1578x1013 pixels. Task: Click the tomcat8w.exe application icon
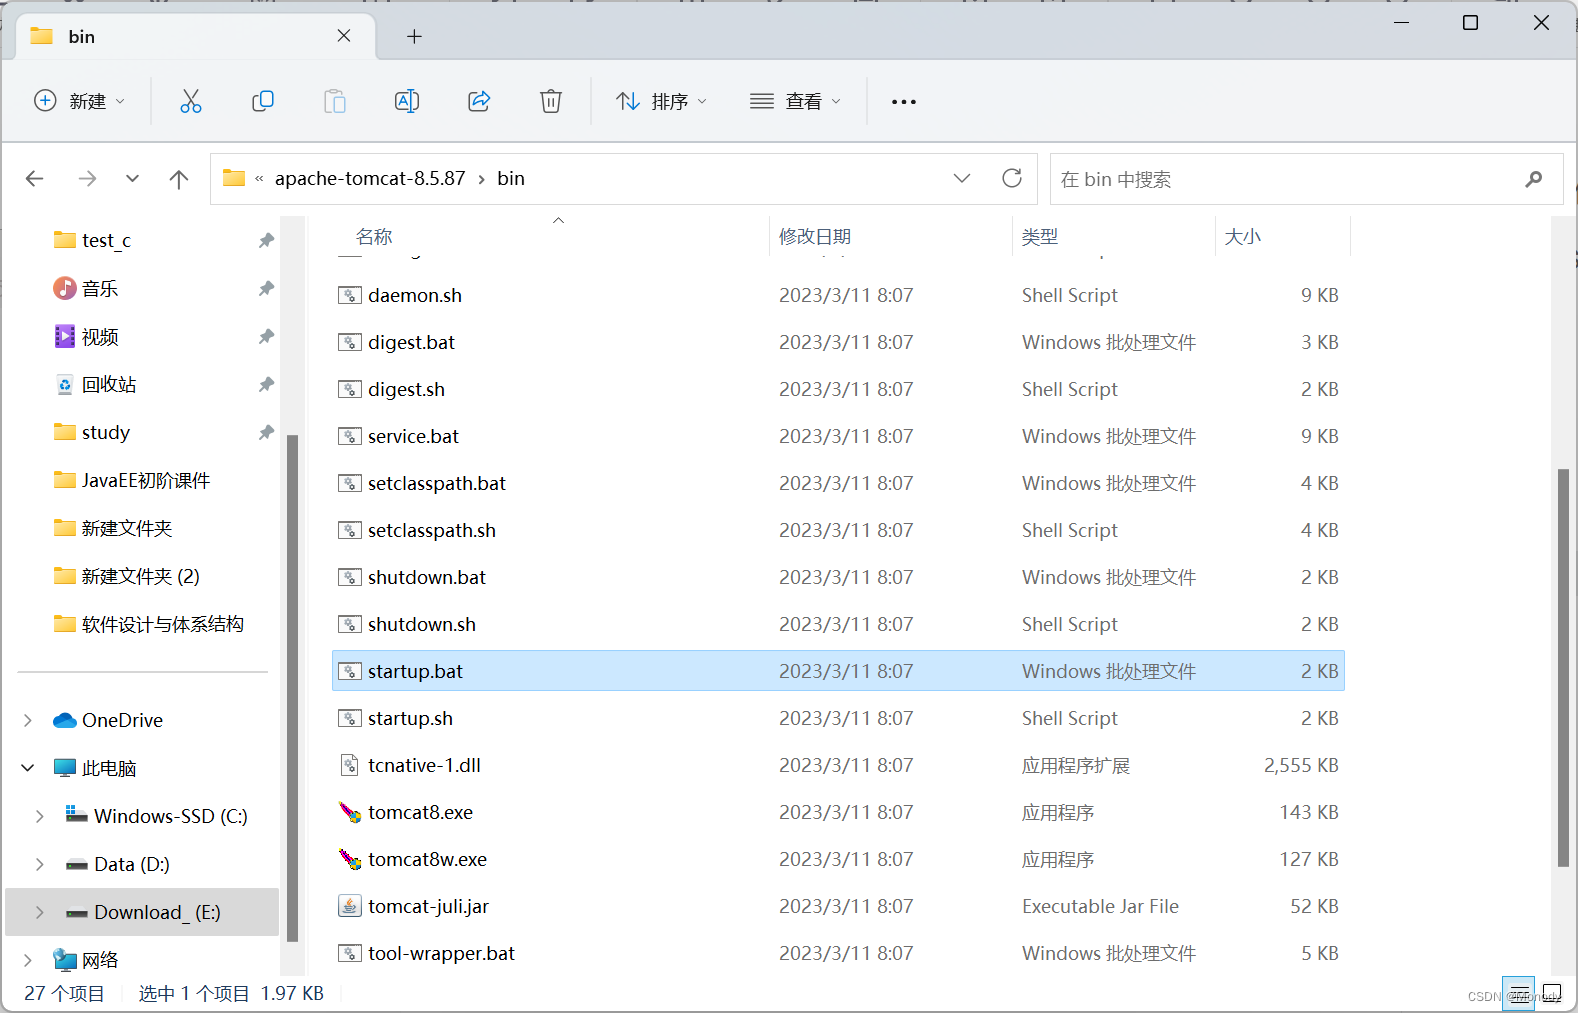point(350,859)
